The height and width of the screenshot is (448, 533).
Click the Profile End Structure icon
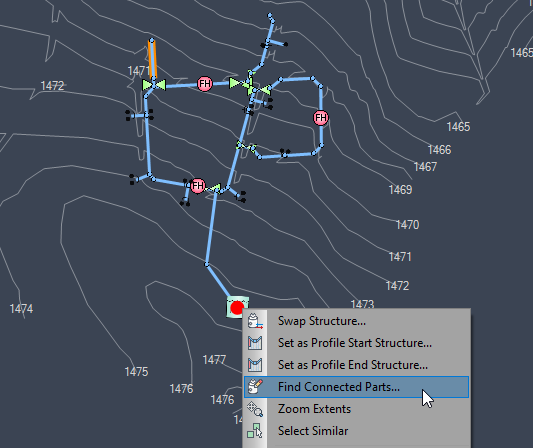255,365
